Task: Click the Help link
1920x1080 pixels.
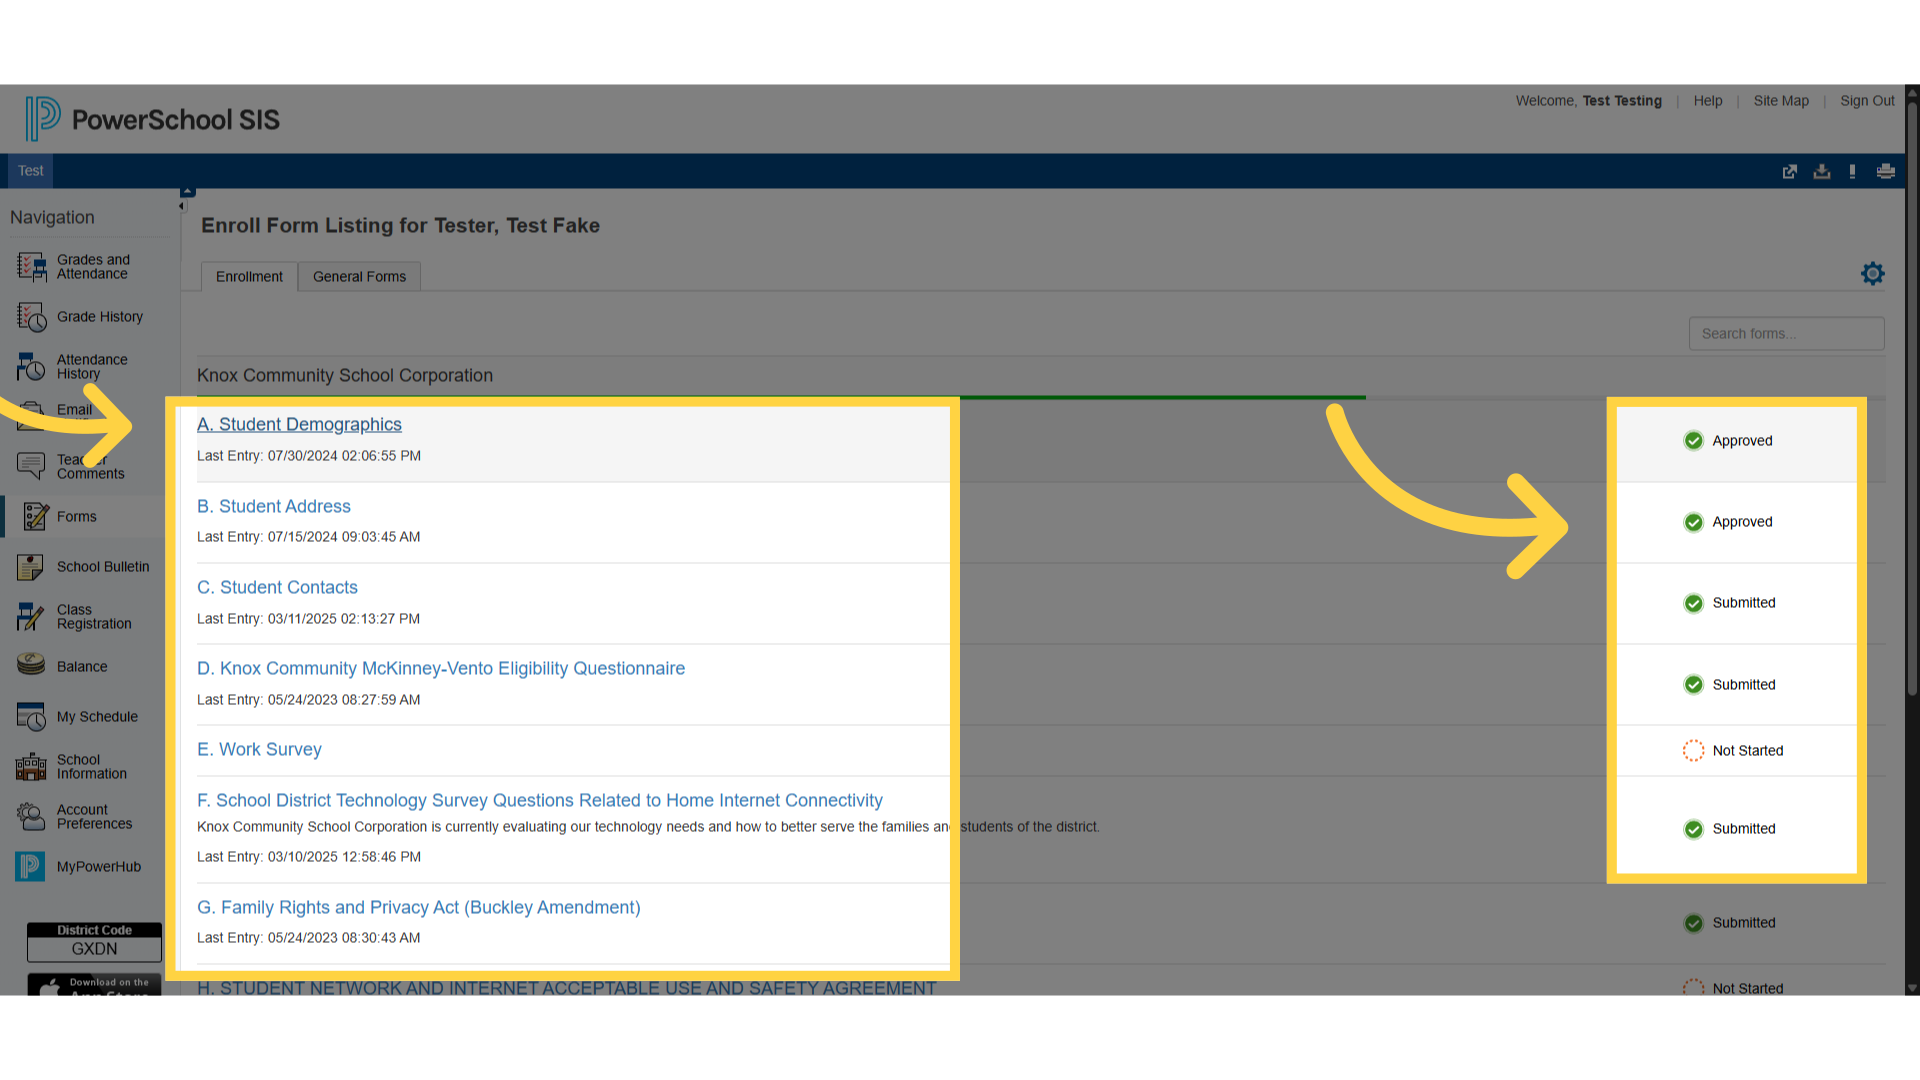Action: click(1708, 101)
